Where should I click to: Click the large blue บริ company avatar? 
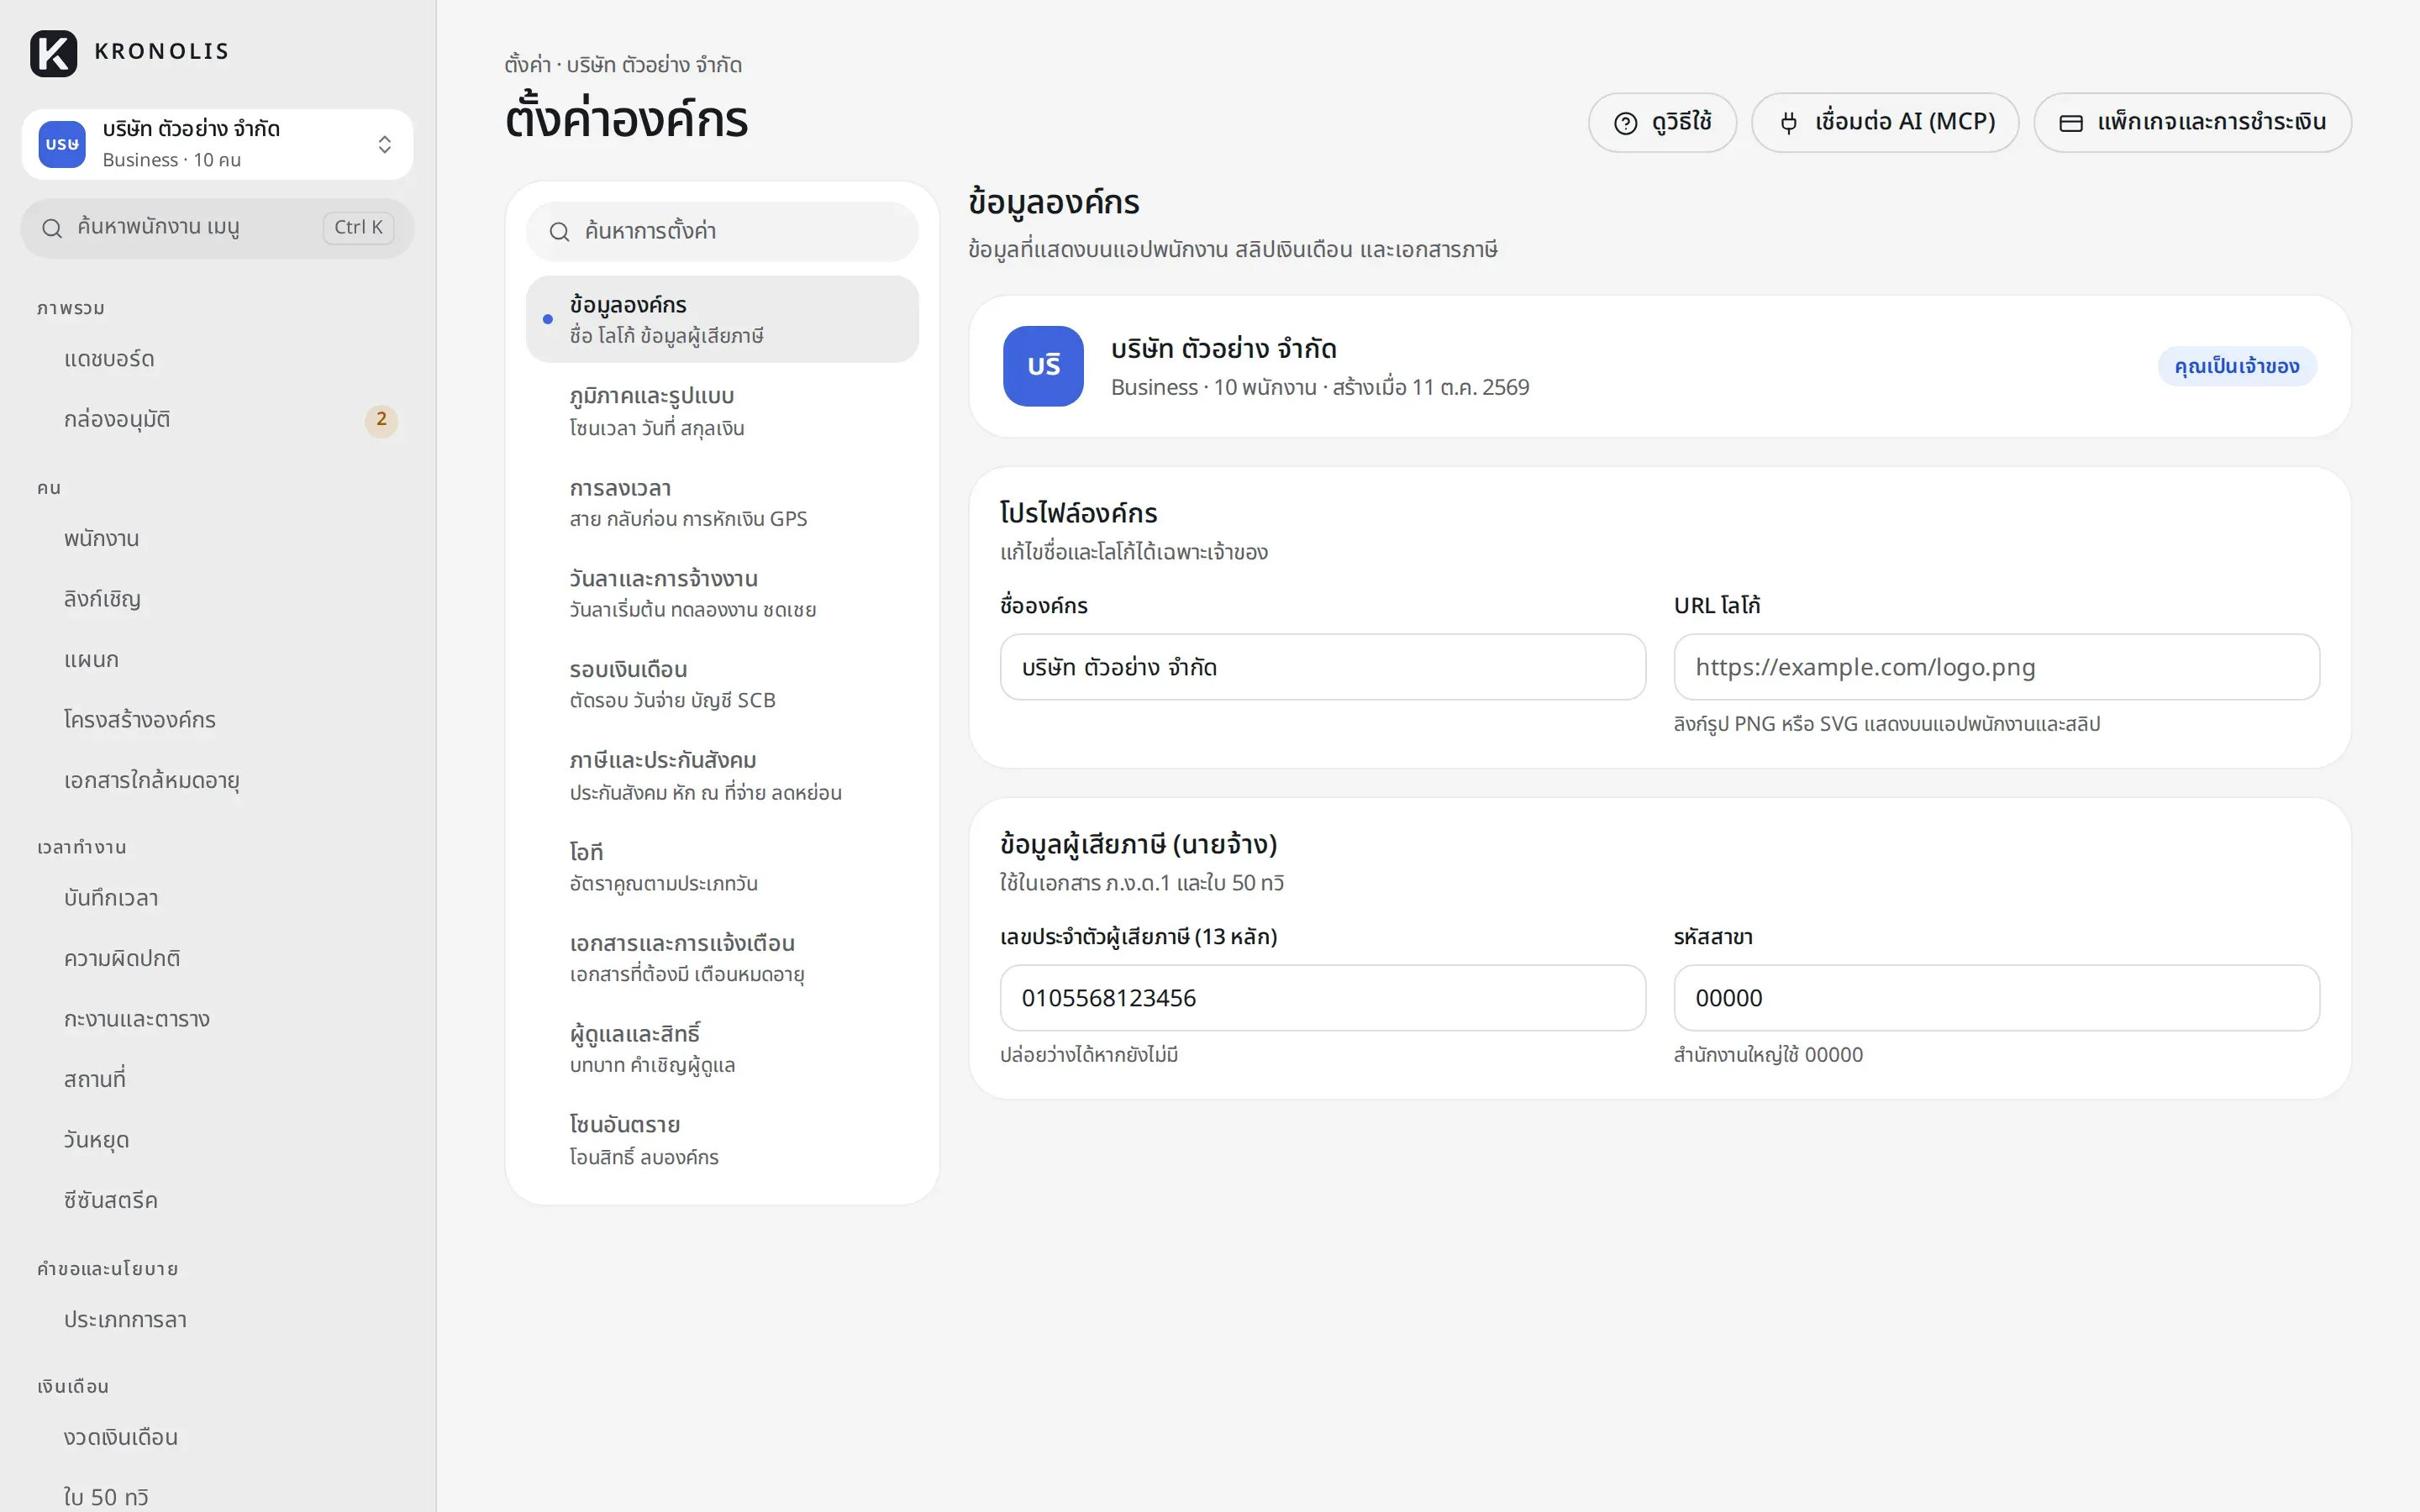[x=1043, y=366]
